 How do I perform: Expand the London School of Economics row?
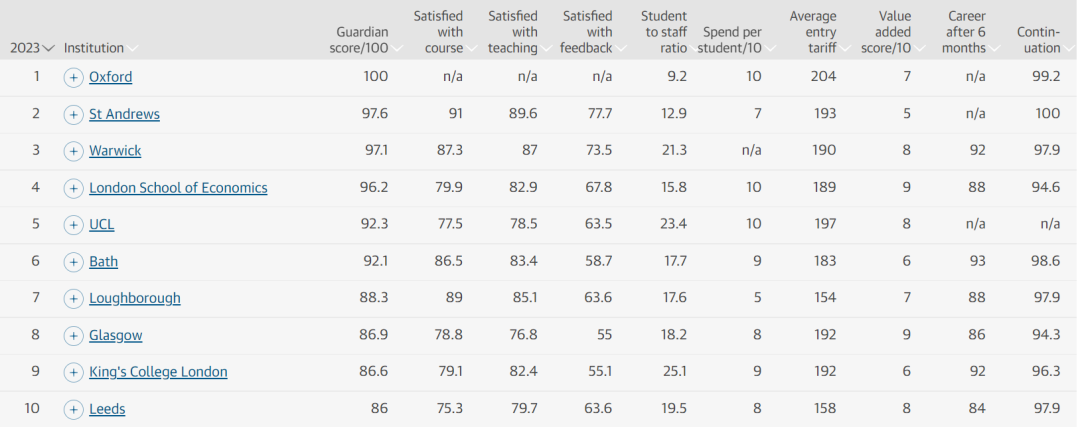pos(73,188)
